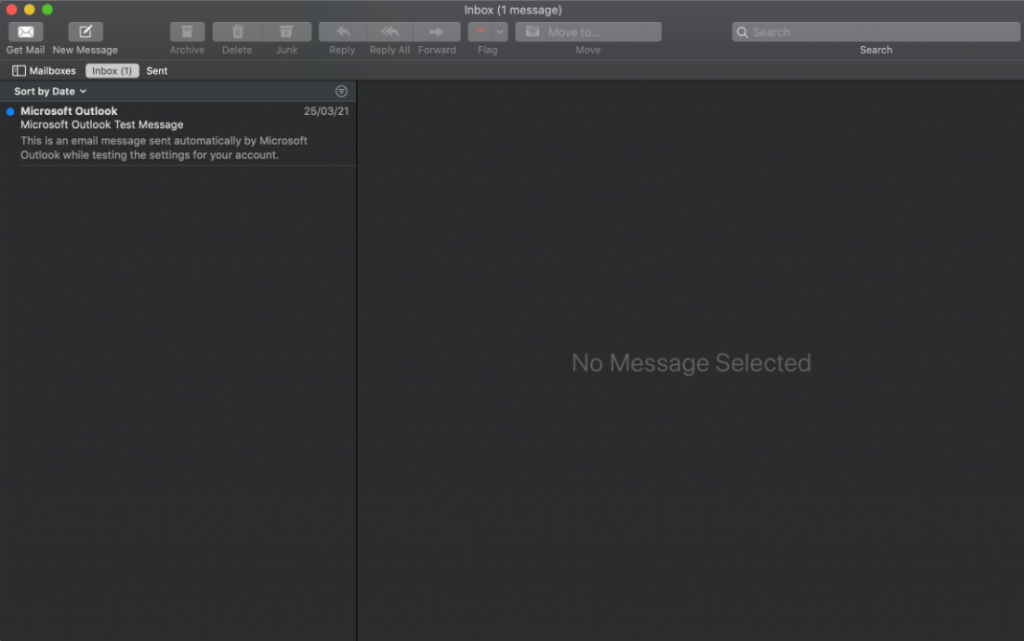This screenshot has width=1024, height=641.
Task: Archive the message using the Archive icon
Action: [187, 32]
